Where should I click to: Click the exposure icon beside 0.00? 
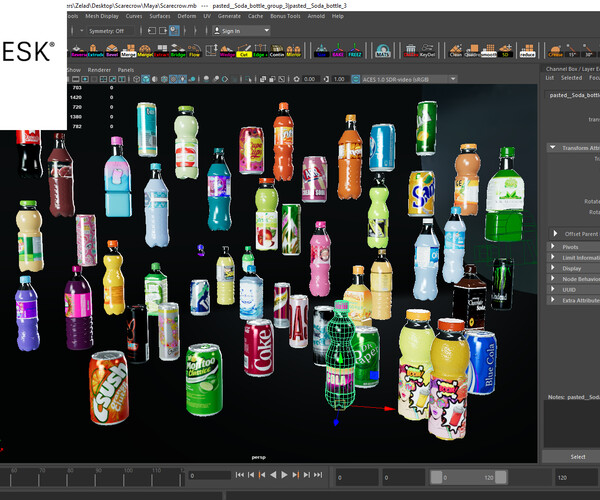coord(297,79)
